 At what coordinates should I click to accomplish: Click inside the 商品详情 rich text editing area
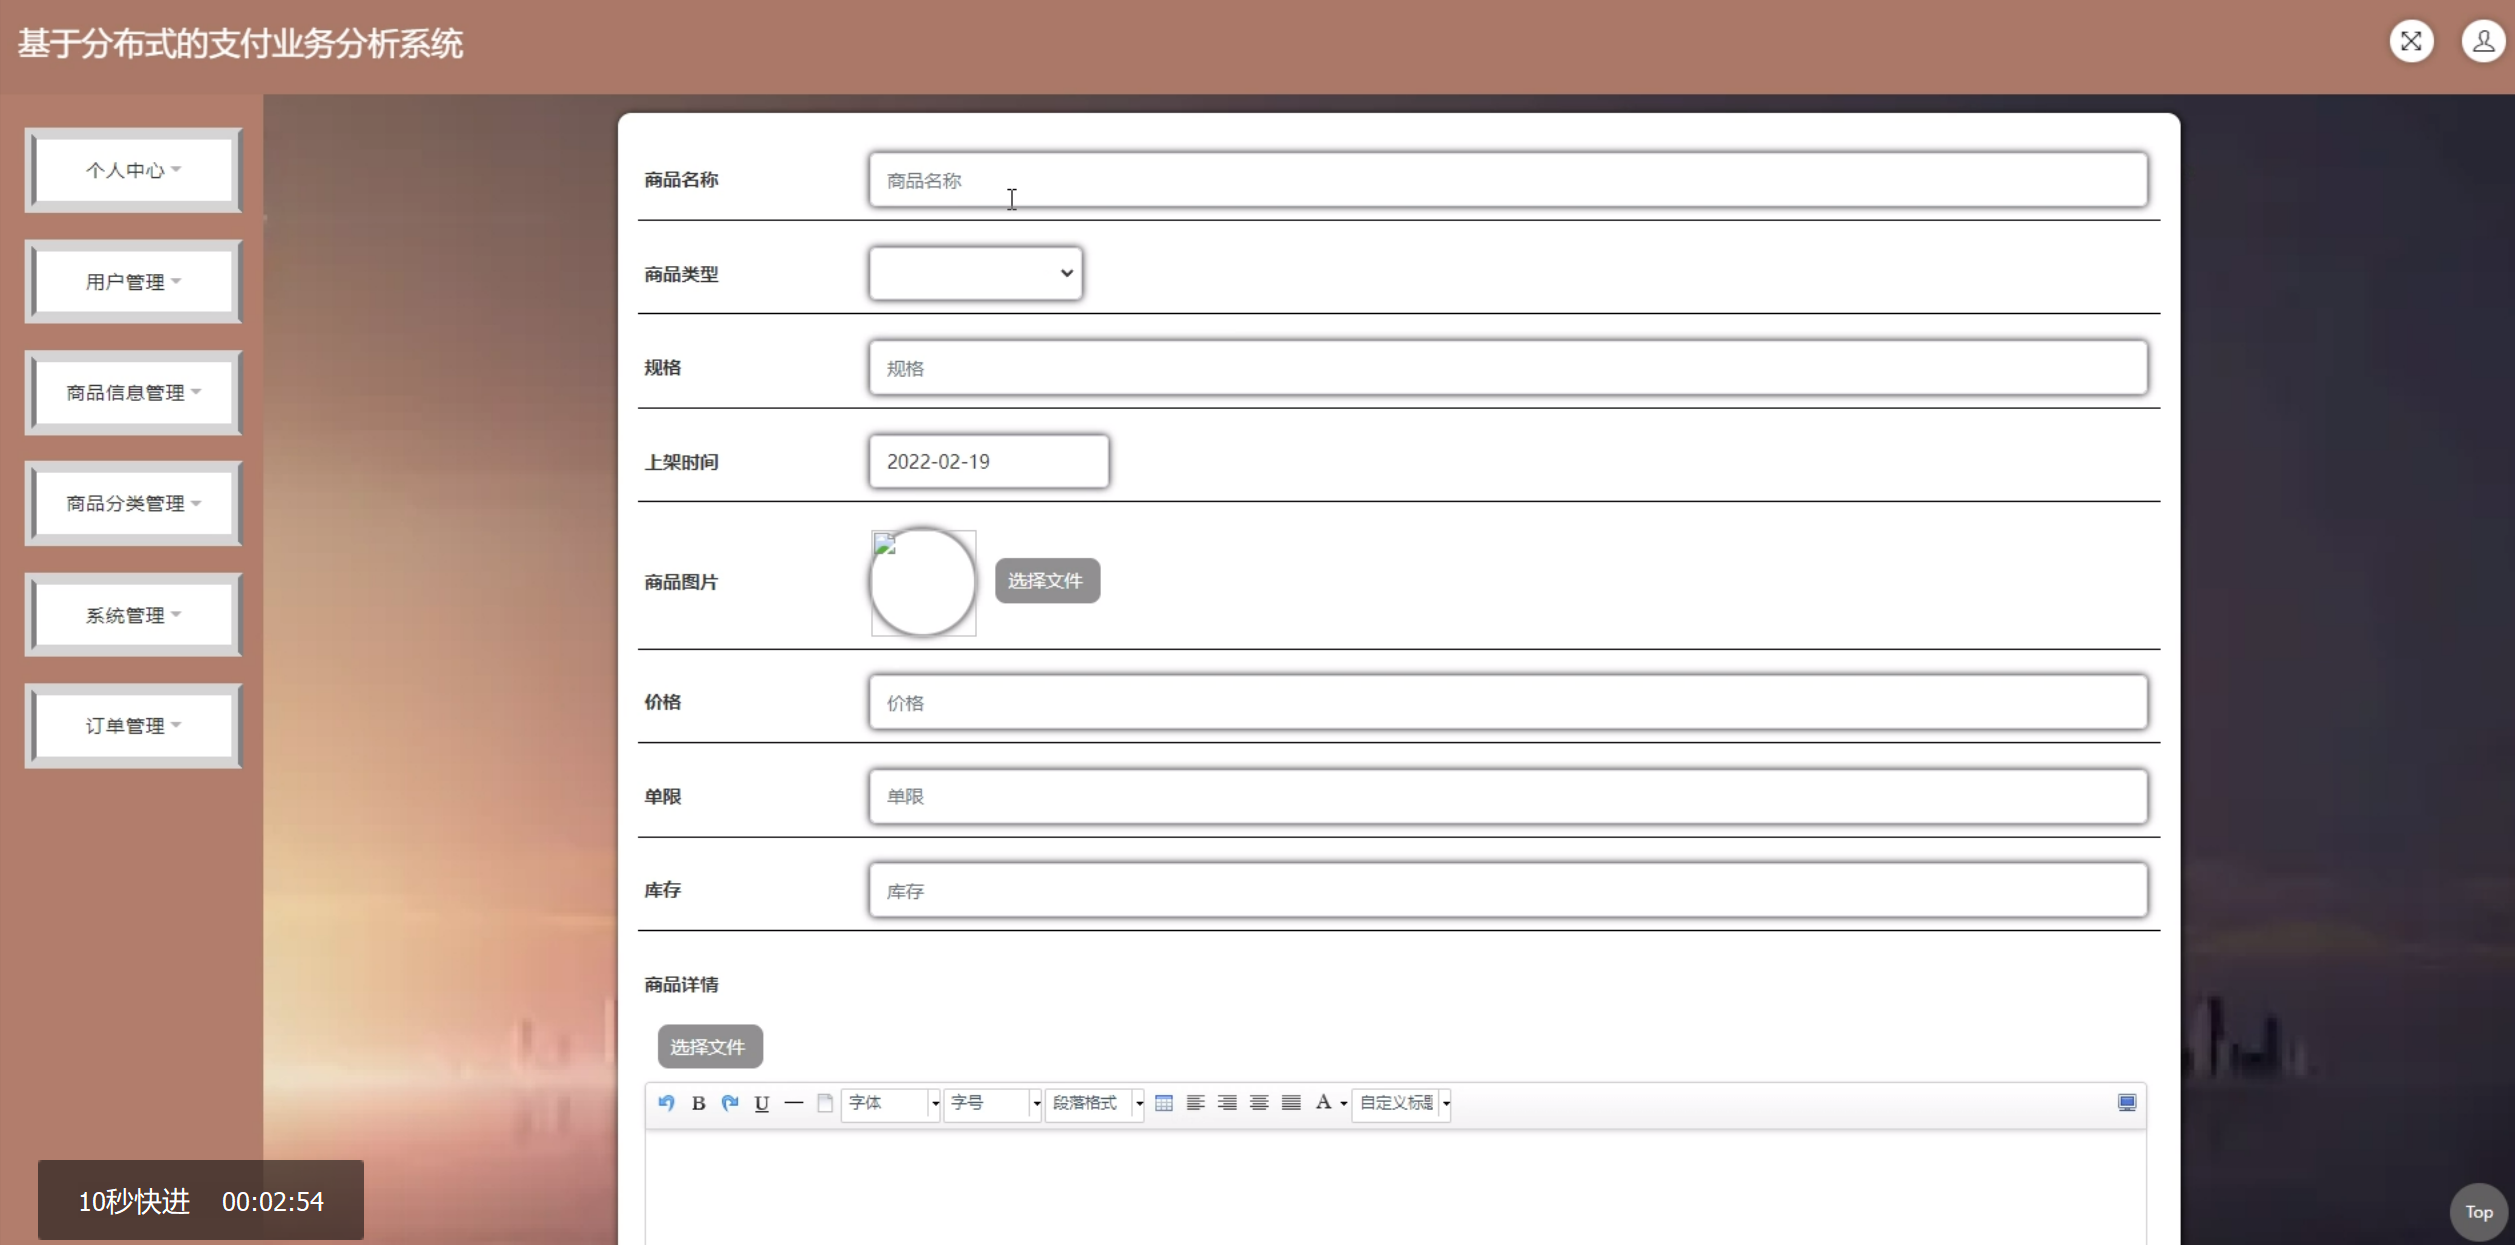1395,1188
